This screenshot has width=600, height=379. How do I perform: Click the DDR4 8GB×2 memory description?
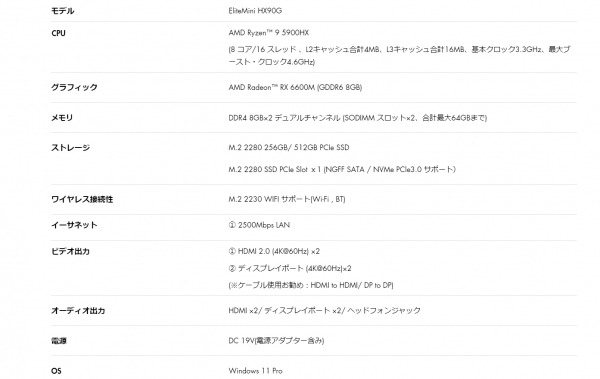[358, 118]
